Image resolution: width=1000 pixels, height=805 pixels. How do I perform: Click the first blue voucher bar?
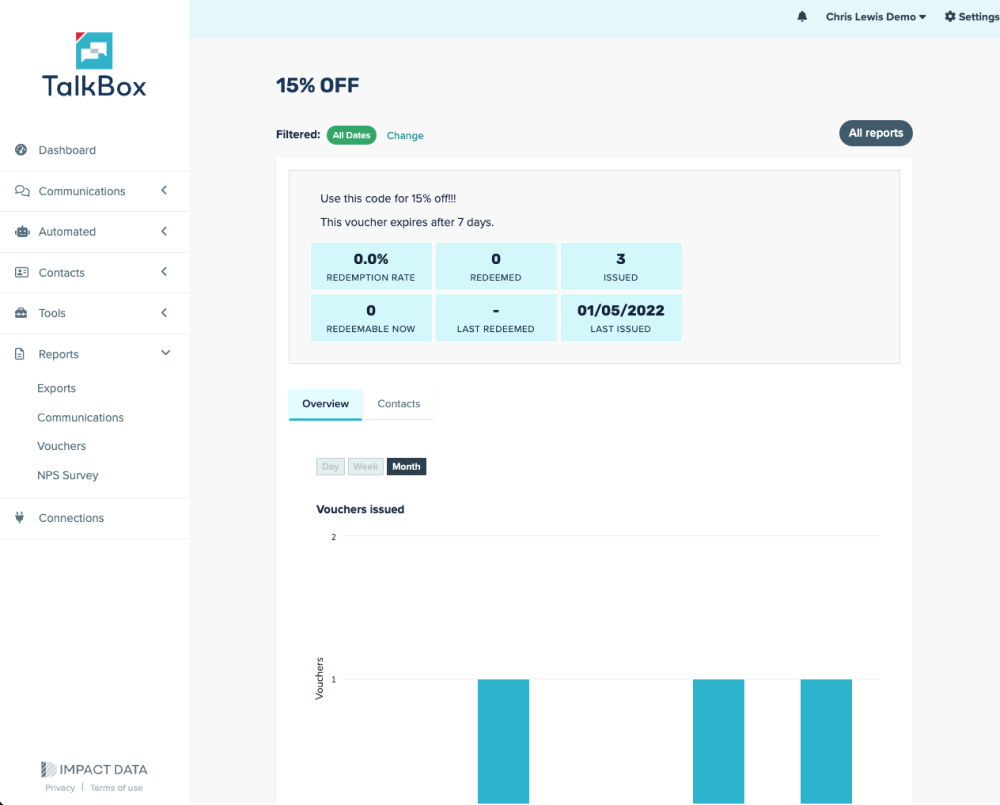click(x=503, y=740)
